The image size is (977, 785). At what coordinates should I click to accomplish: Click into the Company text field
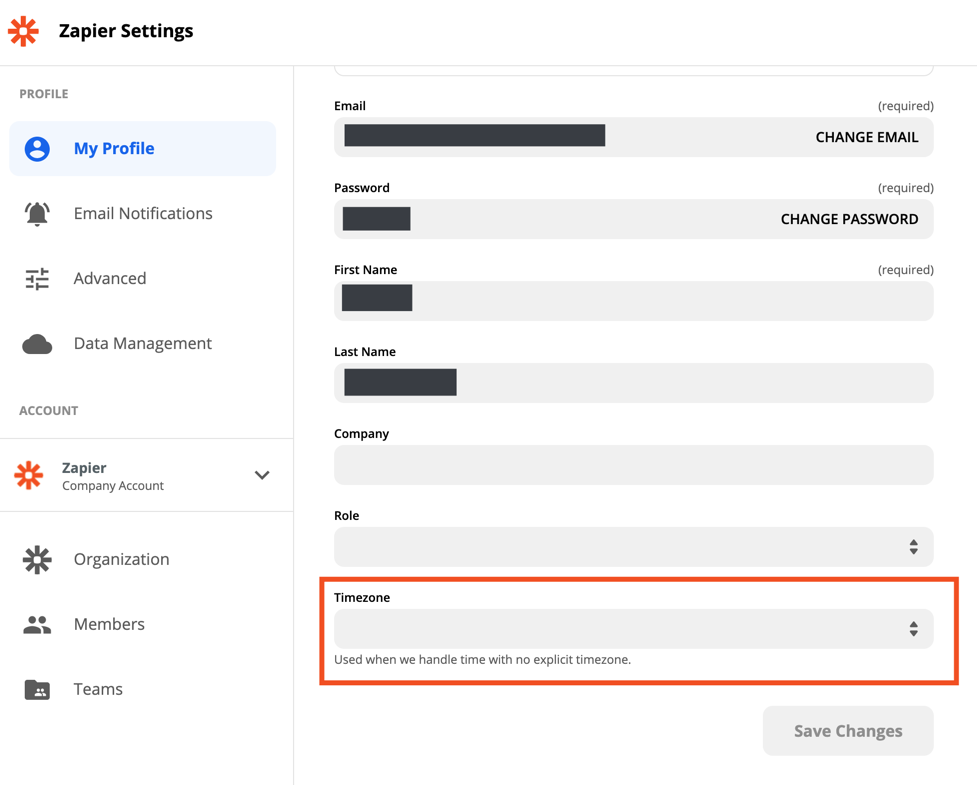633,465
